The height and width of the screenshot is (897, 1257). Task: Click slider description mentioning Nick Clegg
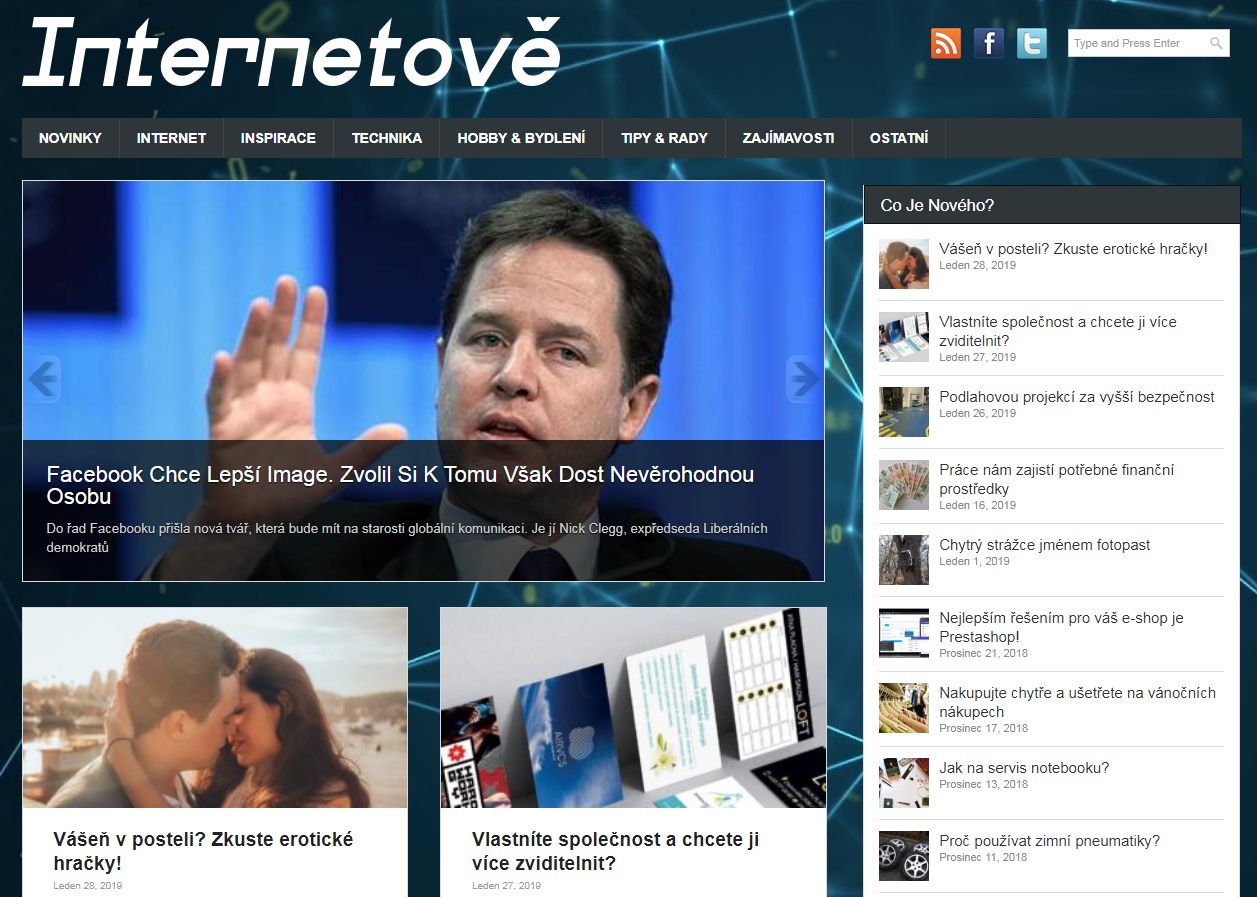(x=407, y=538)
